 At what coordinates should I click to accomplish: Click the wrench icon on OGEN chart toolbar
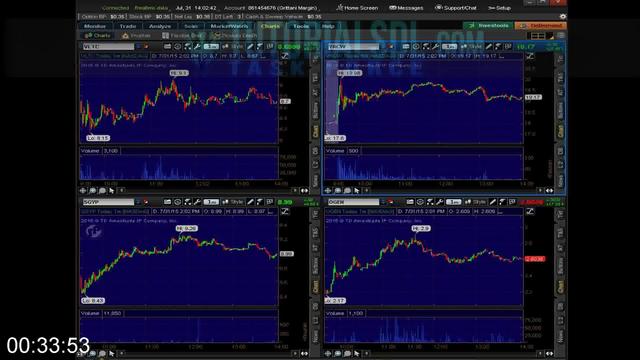pos(440,202)
